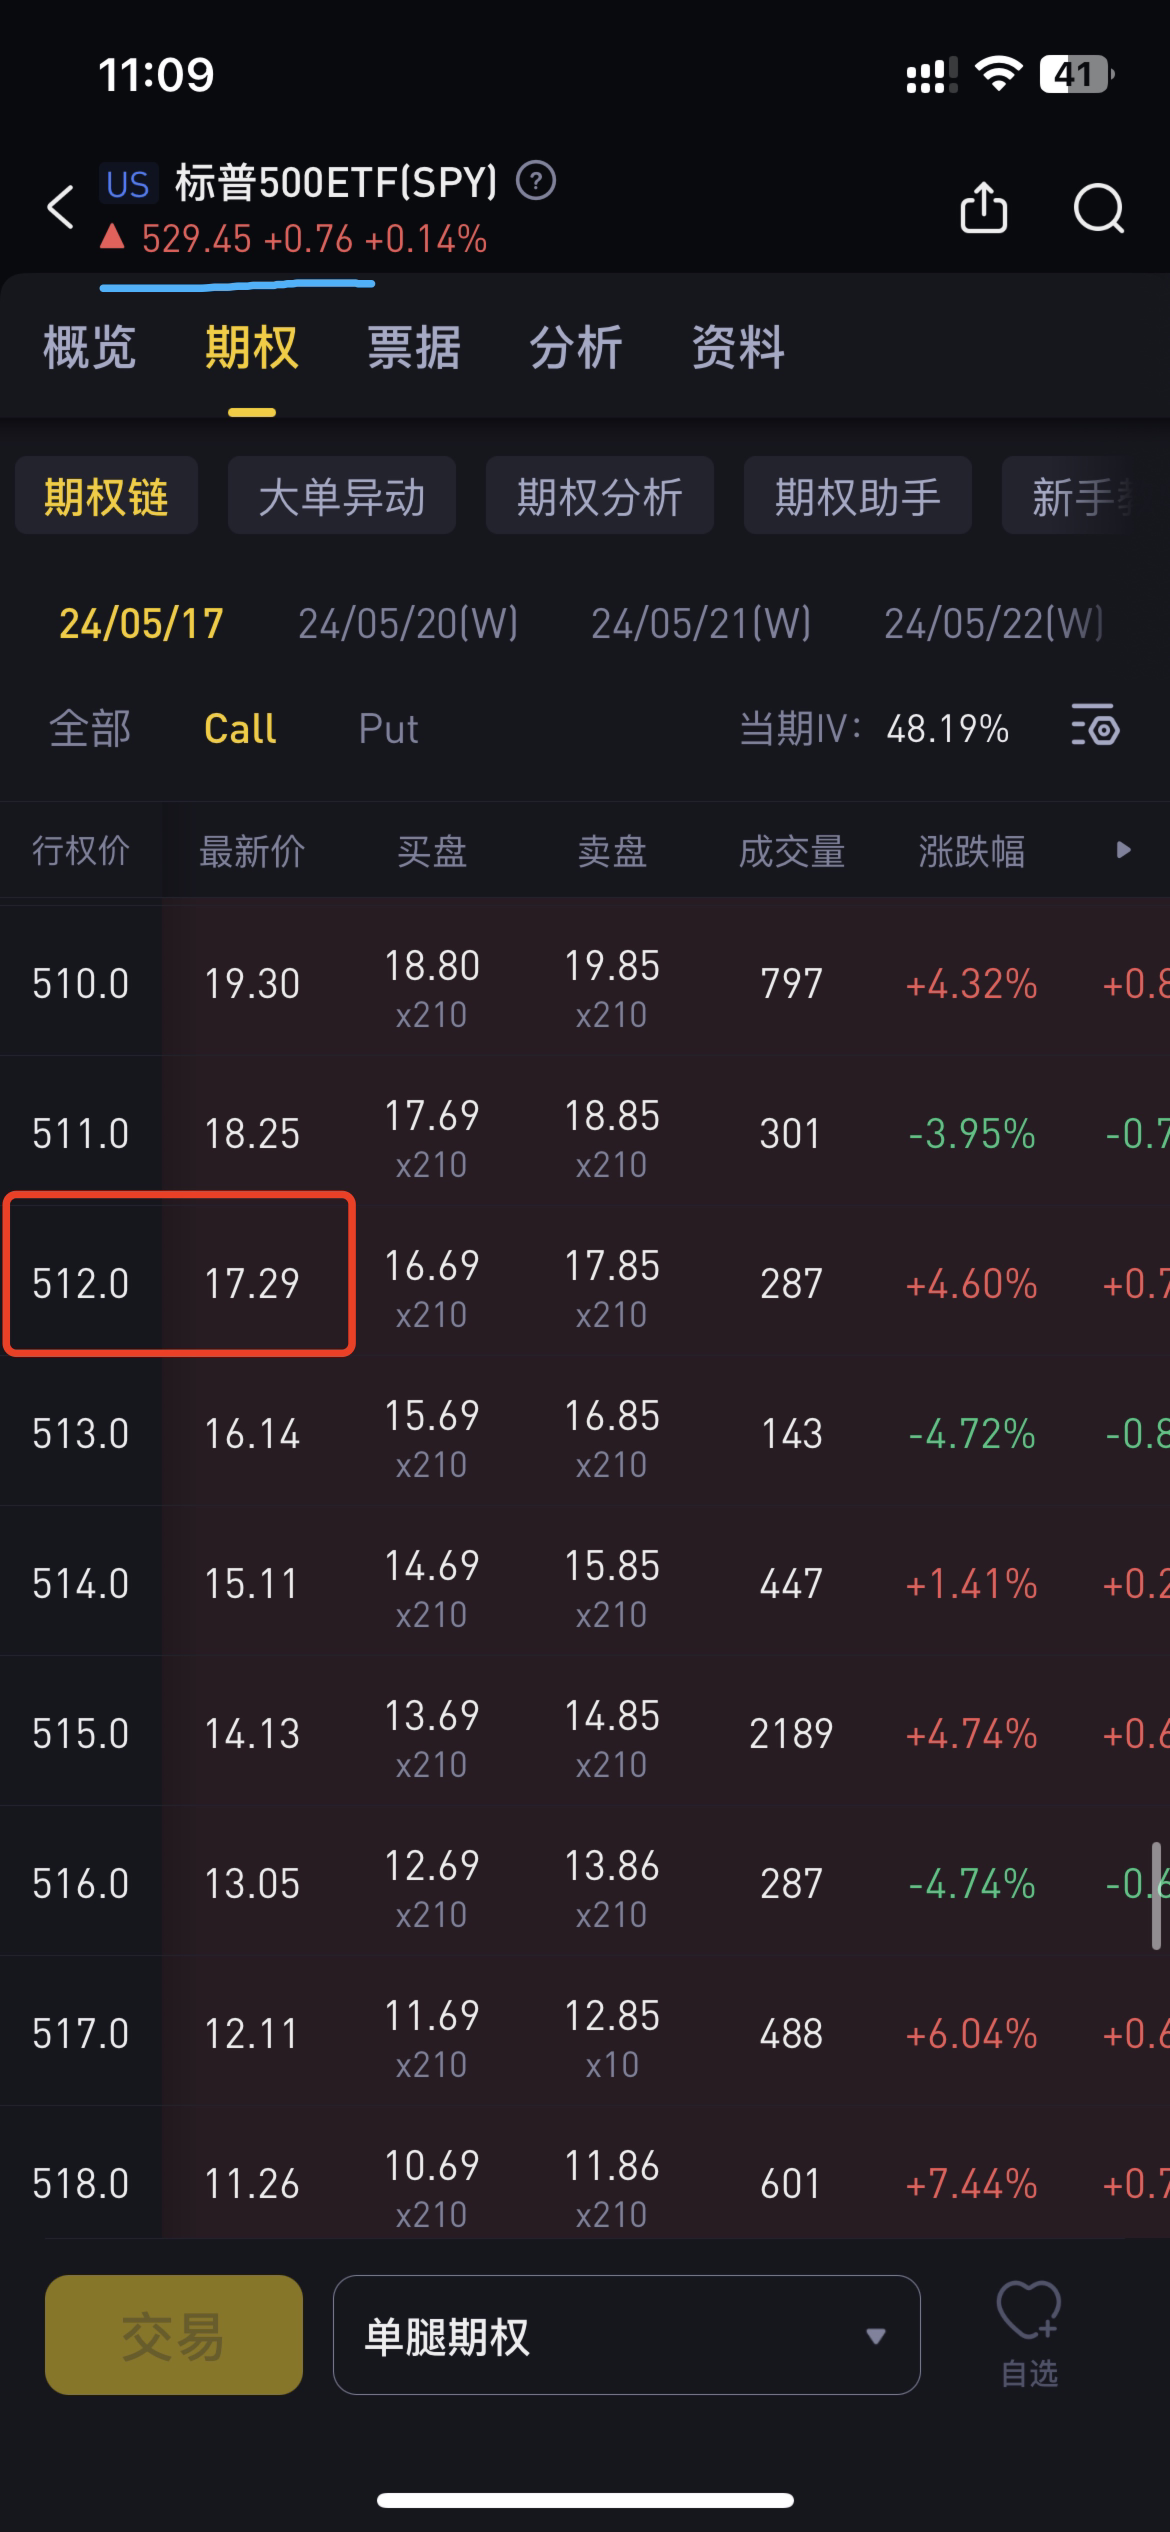1170x2532 pixels.
Task: Open 大单异动 big order alerts
Action: tap(342, 495)
